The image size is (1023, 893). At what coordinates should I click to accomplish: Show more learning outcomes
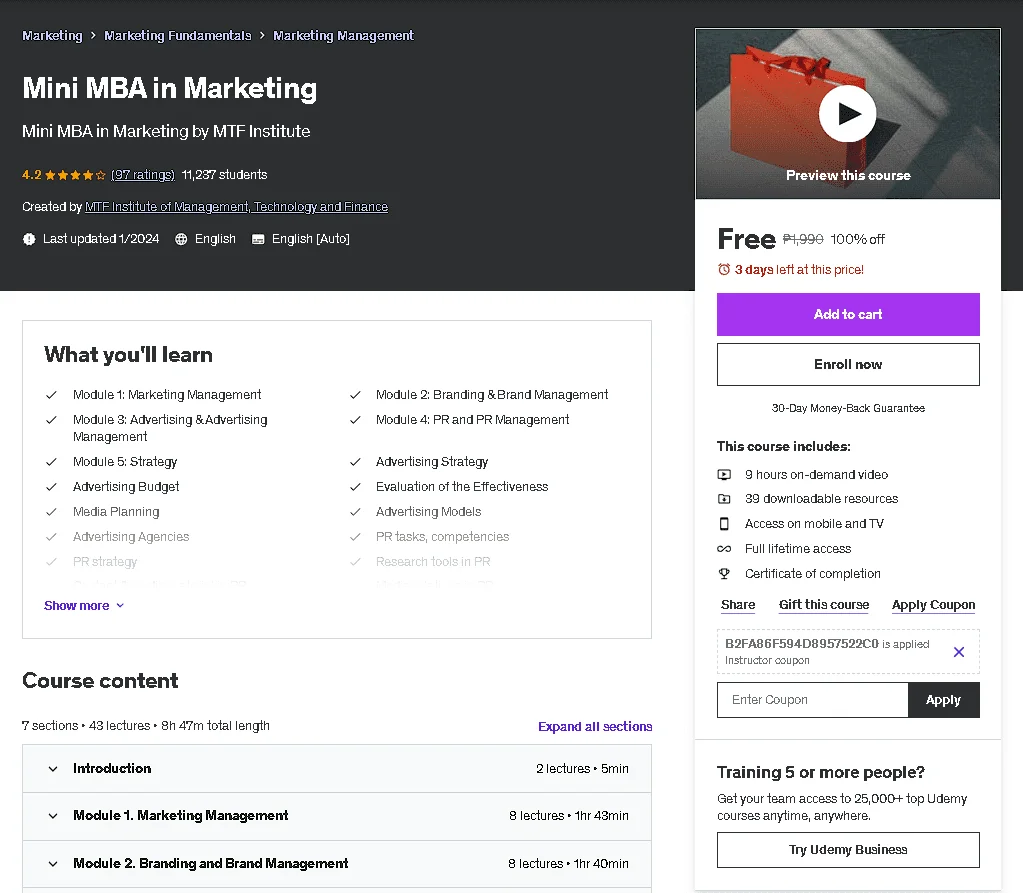point(84,605)
